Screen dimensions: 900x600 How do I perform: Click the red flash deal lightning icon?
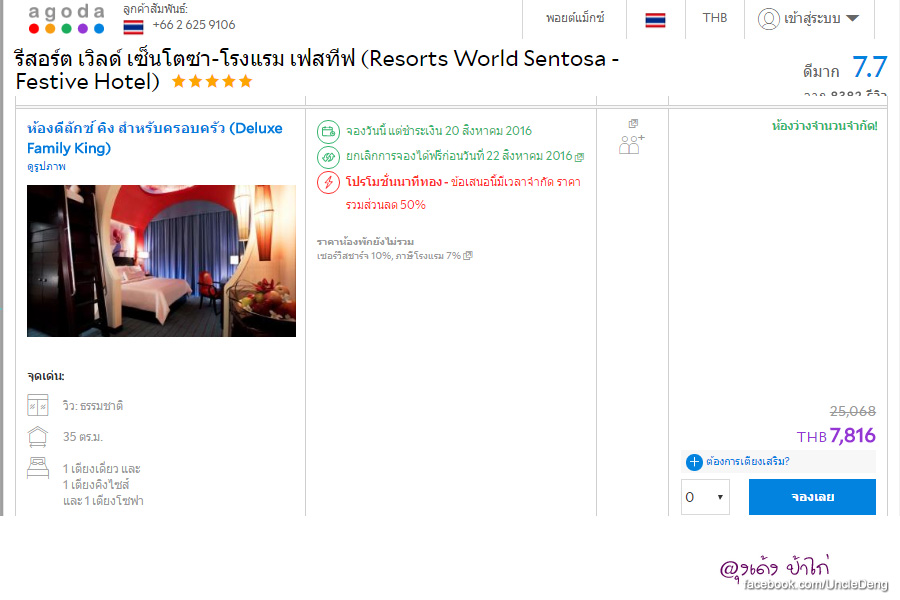tap(328, 182)
